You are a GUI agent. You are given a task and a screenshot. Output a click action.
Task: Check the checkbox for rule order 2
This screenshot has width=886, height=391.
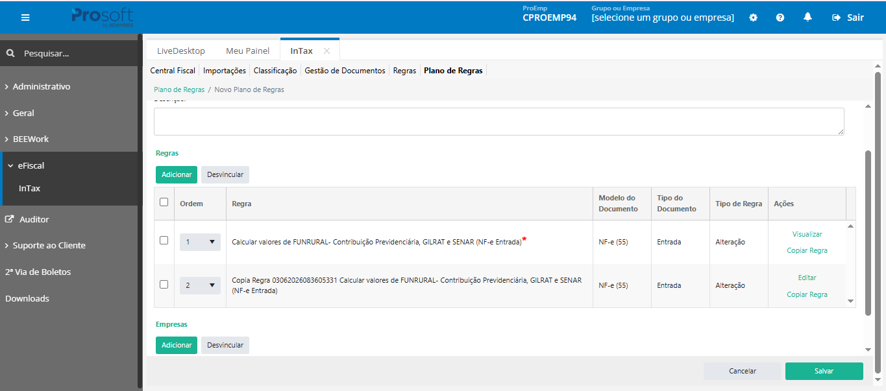coord(164,285)
